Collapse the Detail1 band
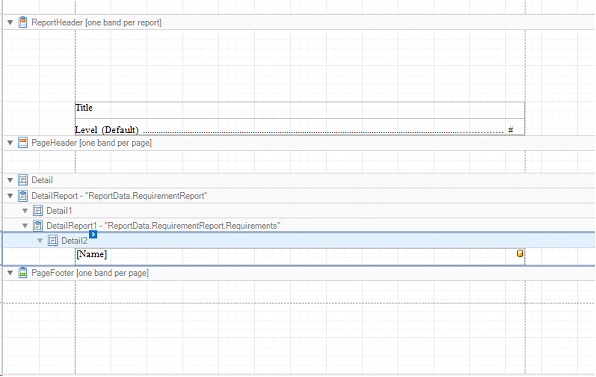Image resolution: width=596 pixels, height=377 pixels. point(25,211)
